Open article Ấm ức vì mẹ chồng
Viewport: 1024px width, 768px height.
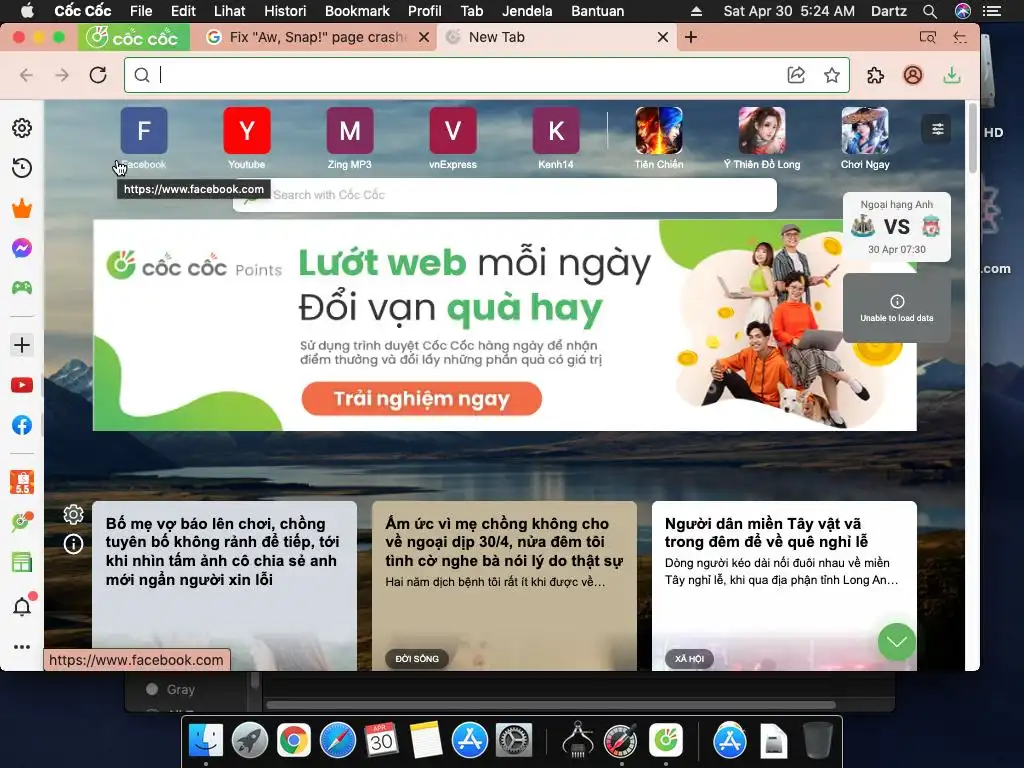[x=504, y=586]
